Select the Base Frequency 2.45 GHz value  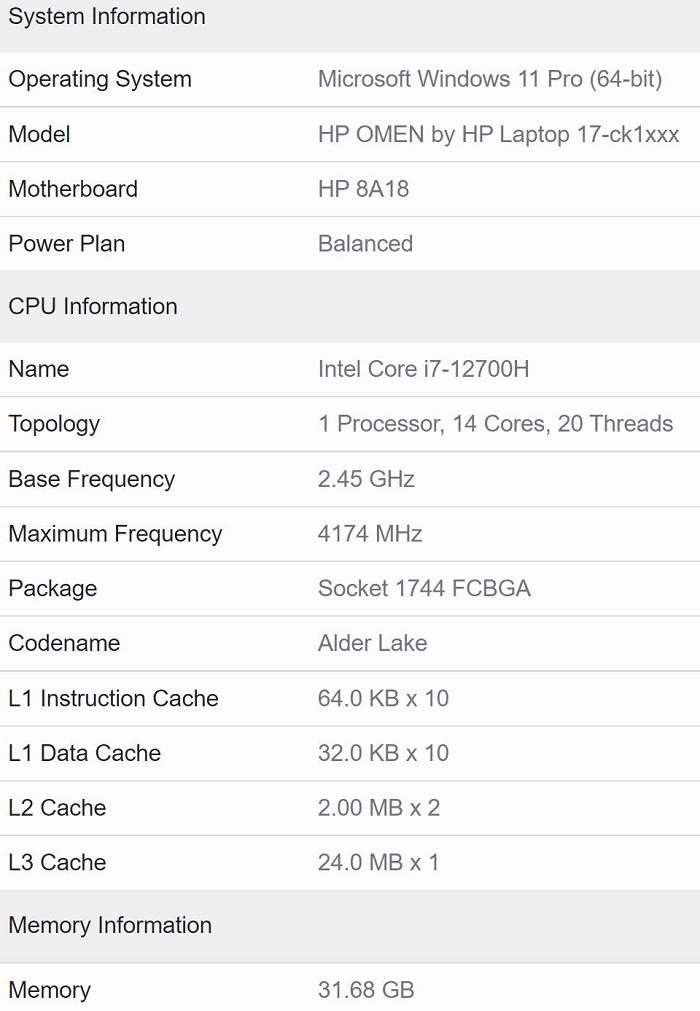[366, 479]
